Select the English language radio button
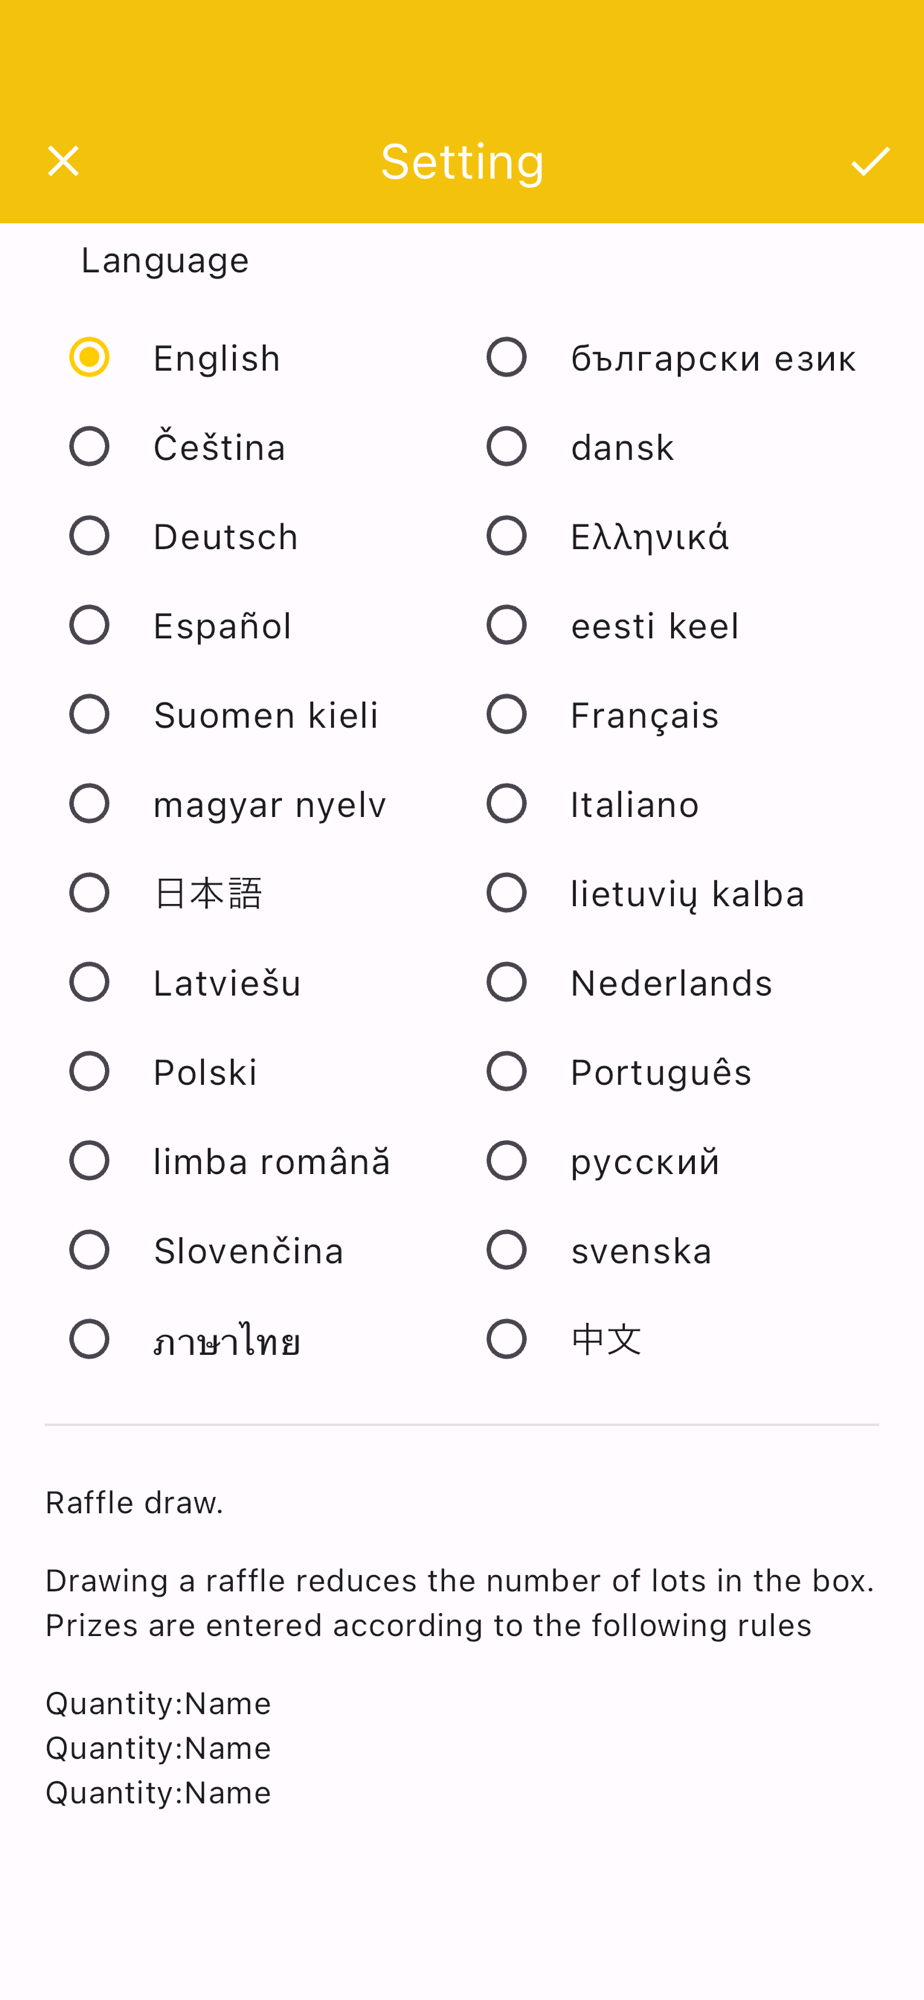The image size is (924, 2000). click(89, 358)
